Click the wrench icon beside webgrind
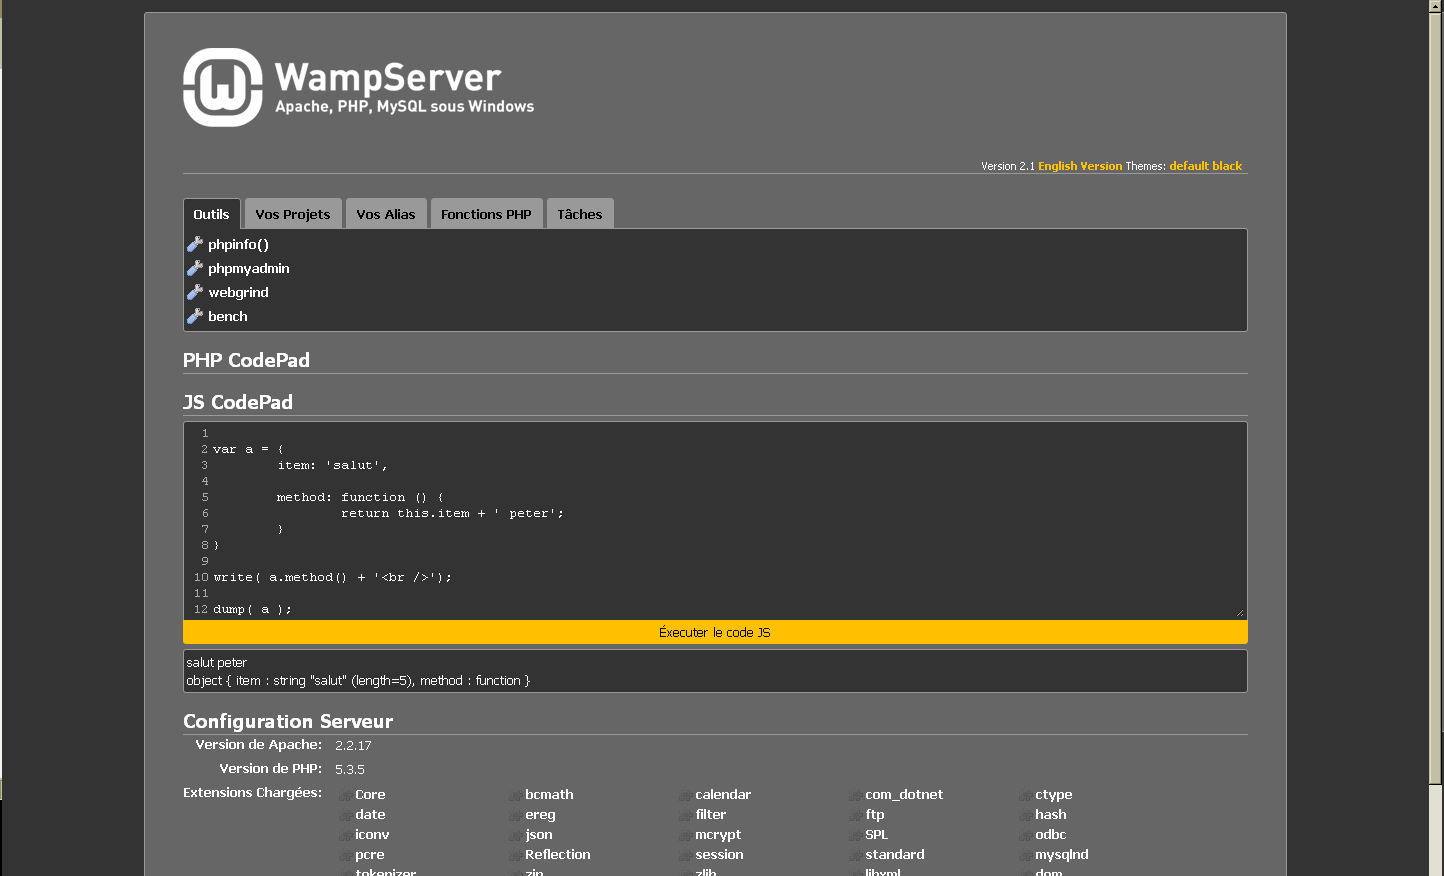Viewport: 1444px width, 876px height. coord(195,292)
